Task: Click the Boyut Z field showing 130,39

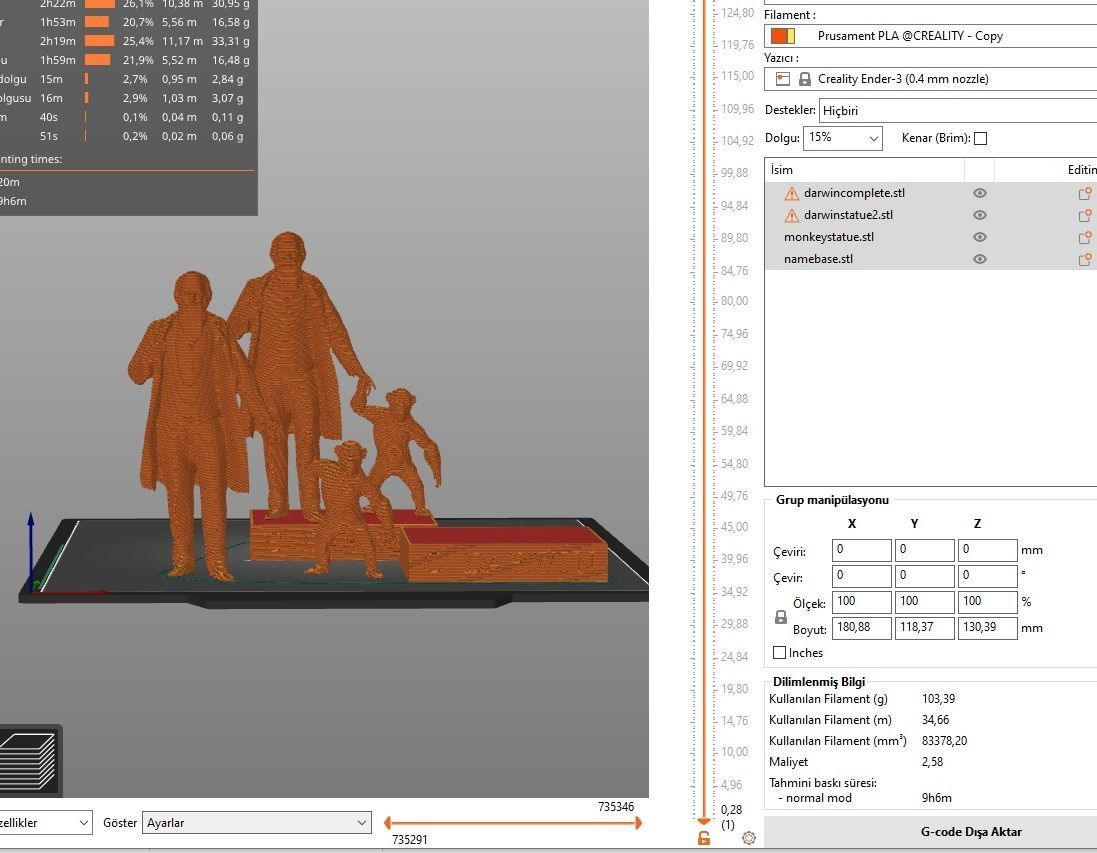Action: point(987,628)
